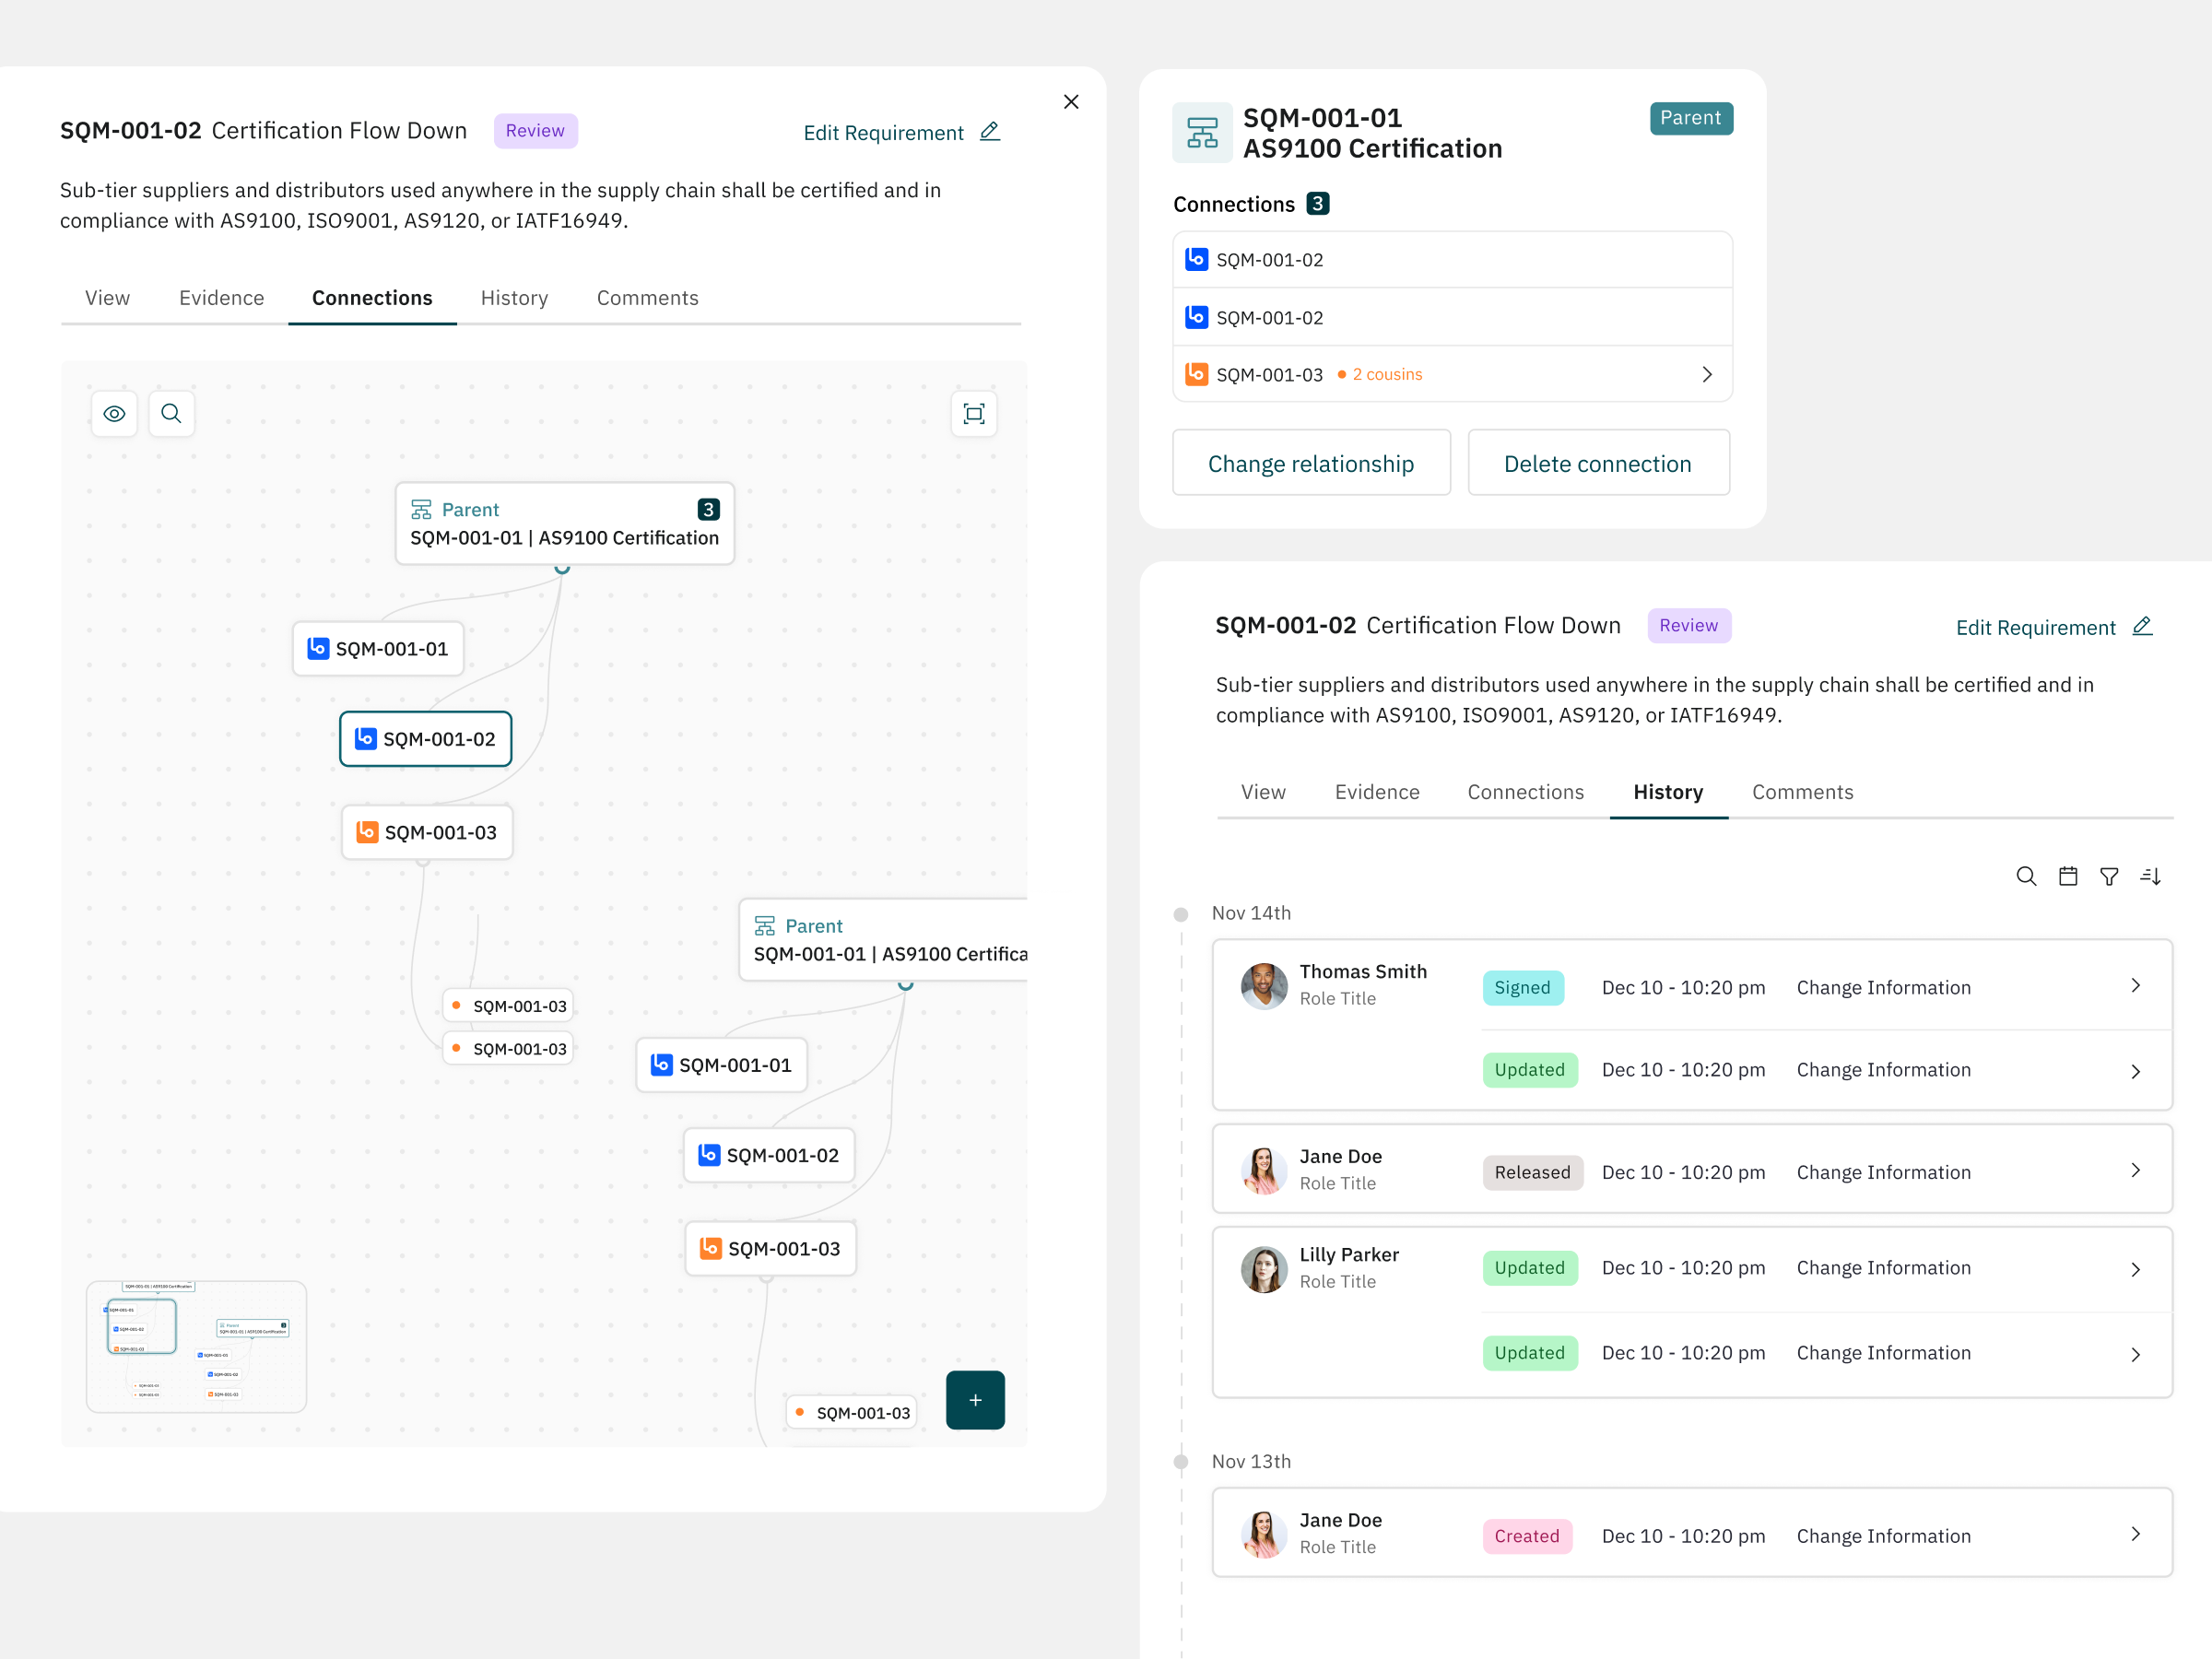
Task: Select lower SQM-001-01 graph node
Action: 721,1065
